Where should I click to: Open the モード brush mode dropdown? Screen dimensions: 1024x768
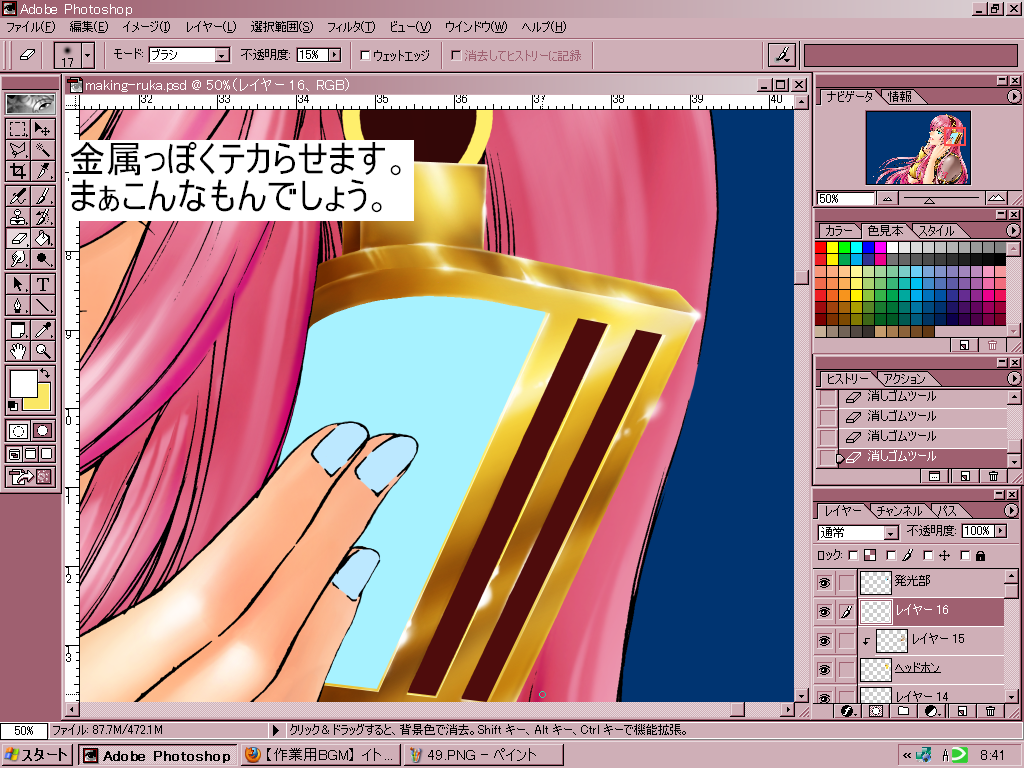pyautogui.click(x=222, y=56)
